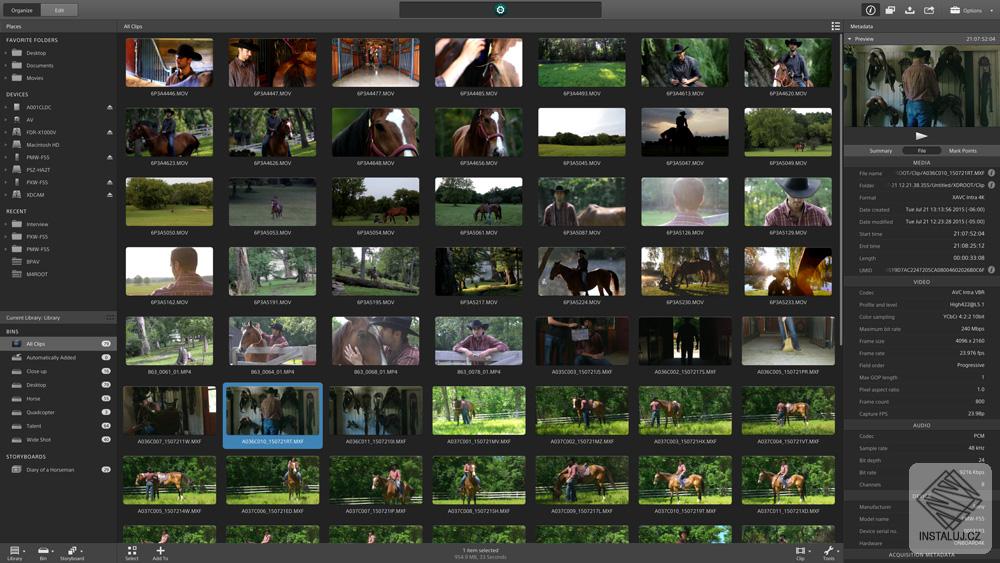Click the Add To plus icon
1000x563 pixels.
point(160,553)
